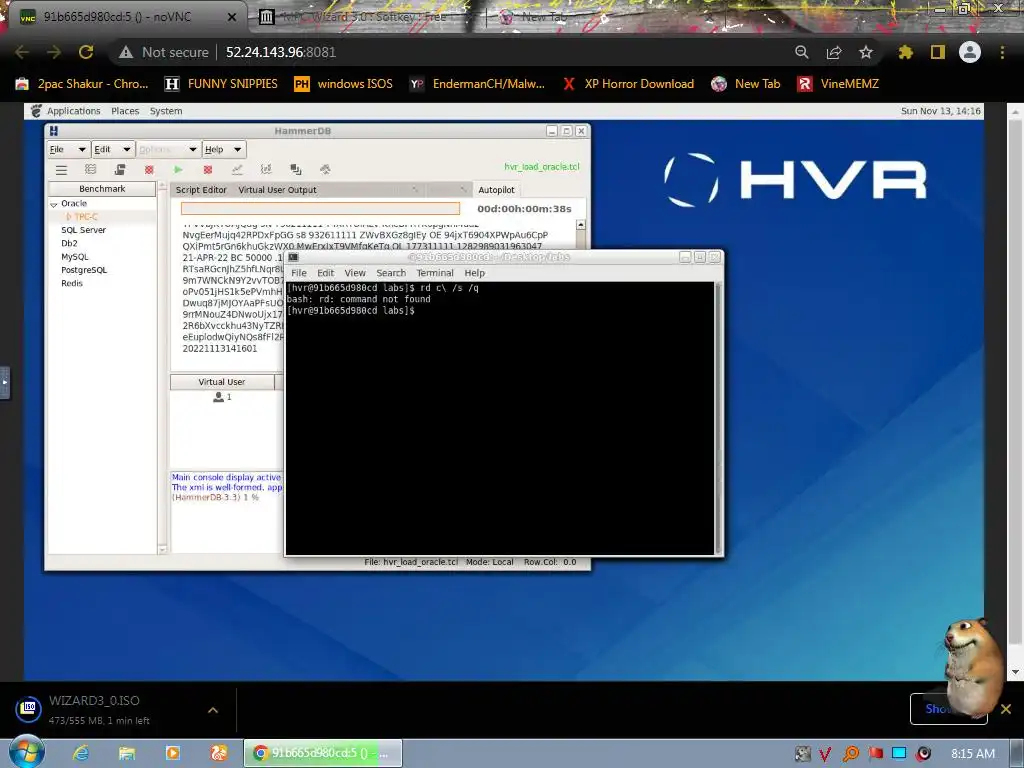Open terminal Terminal menu
Screen dimensions: 1024x768
click(434, 273)
